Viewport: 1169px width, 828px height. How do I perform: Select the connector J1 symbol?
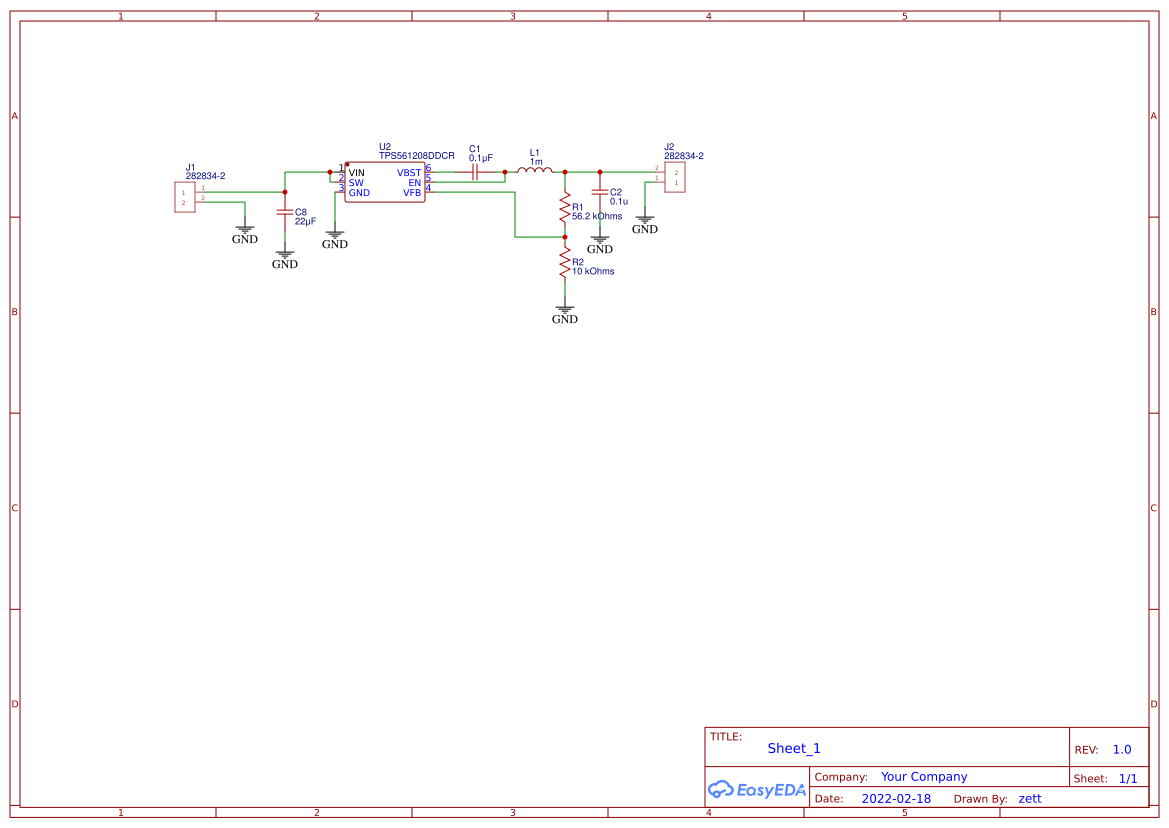click(x=184, y=196)
